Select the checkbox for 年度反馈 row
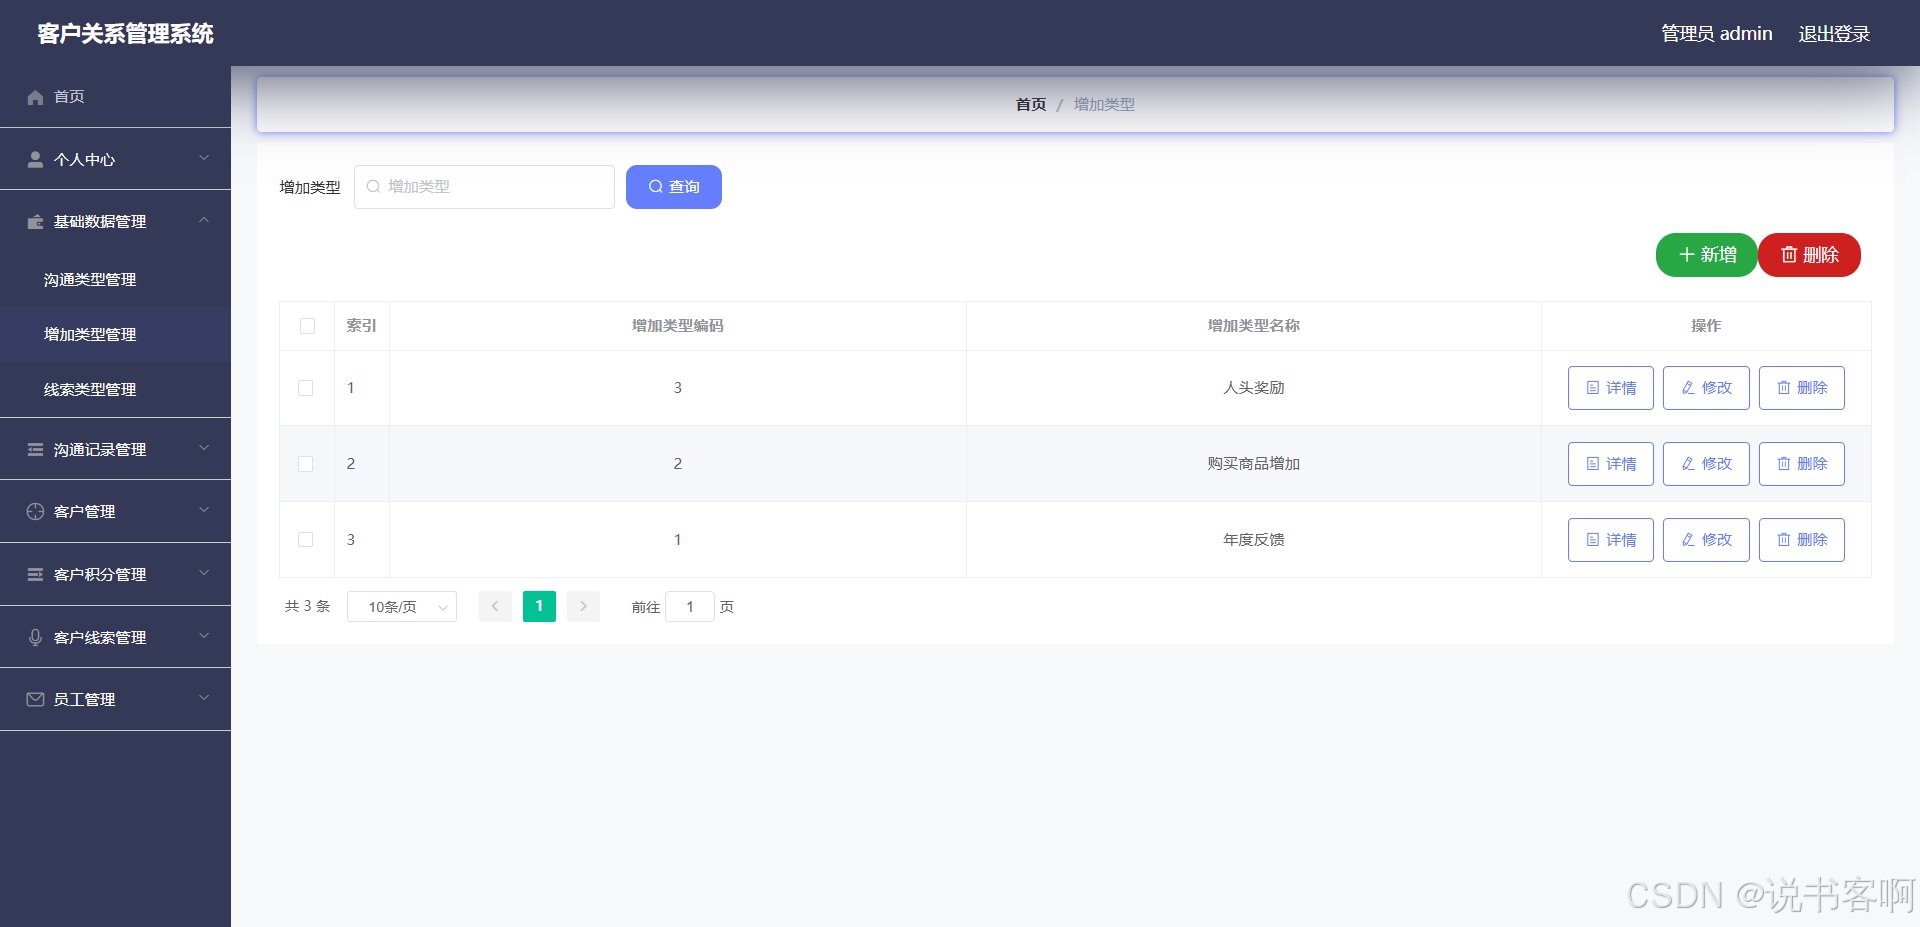This screenshot has width=1920, height=927. pos(306,540)
